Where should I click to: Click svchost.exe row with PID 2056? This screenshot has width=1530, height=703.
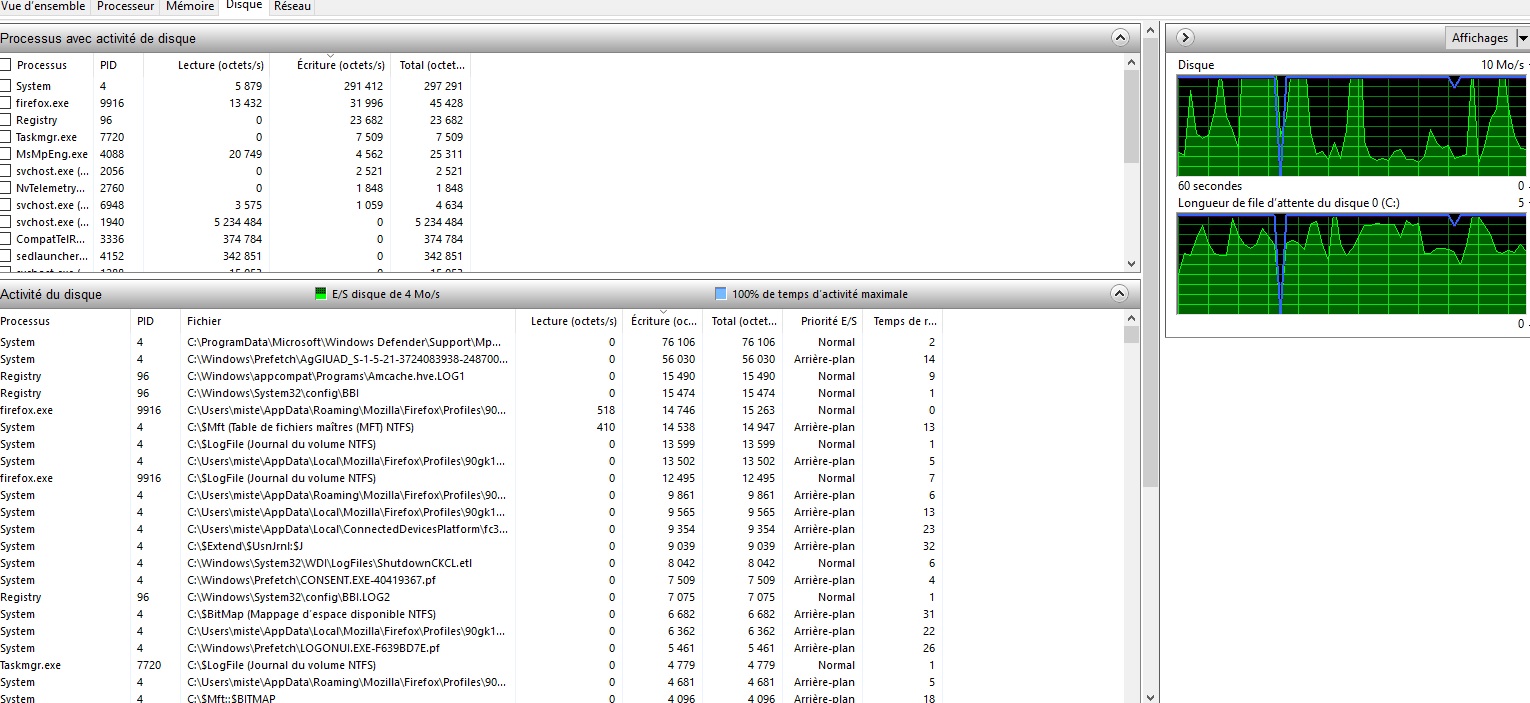(x=235, y=171)
